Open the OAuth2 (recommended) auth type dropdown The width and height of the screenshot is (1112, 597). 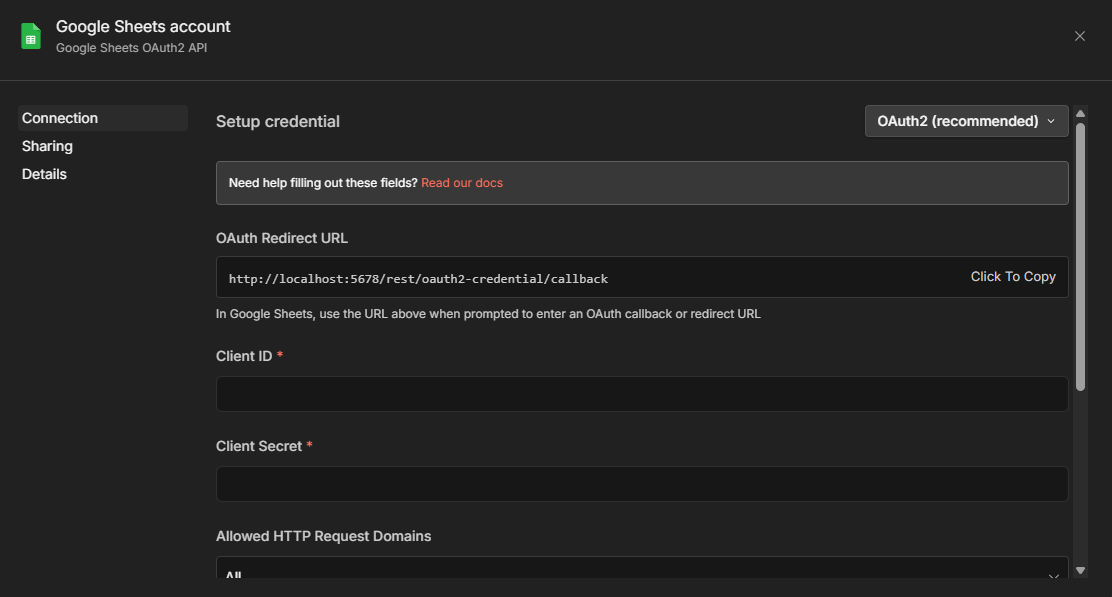[966, 121]
